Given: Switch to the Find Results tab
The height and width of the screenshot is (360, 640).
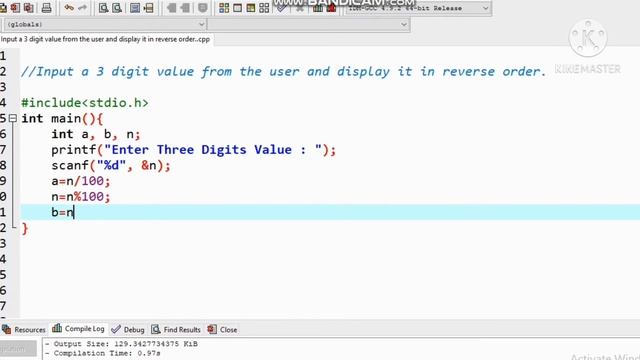Looking at the screenshot, I should 176,329.
